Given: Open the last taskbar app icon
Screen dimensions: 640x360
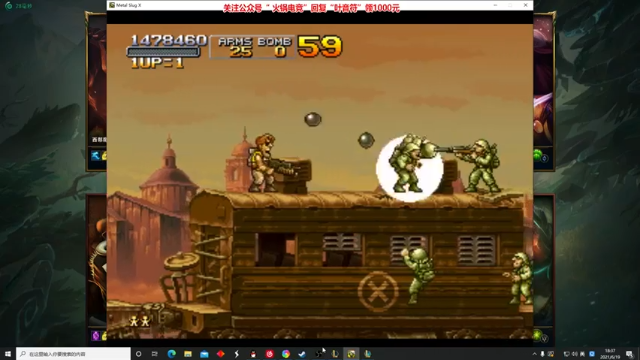Looking at the screenshot, I should 368,354.
